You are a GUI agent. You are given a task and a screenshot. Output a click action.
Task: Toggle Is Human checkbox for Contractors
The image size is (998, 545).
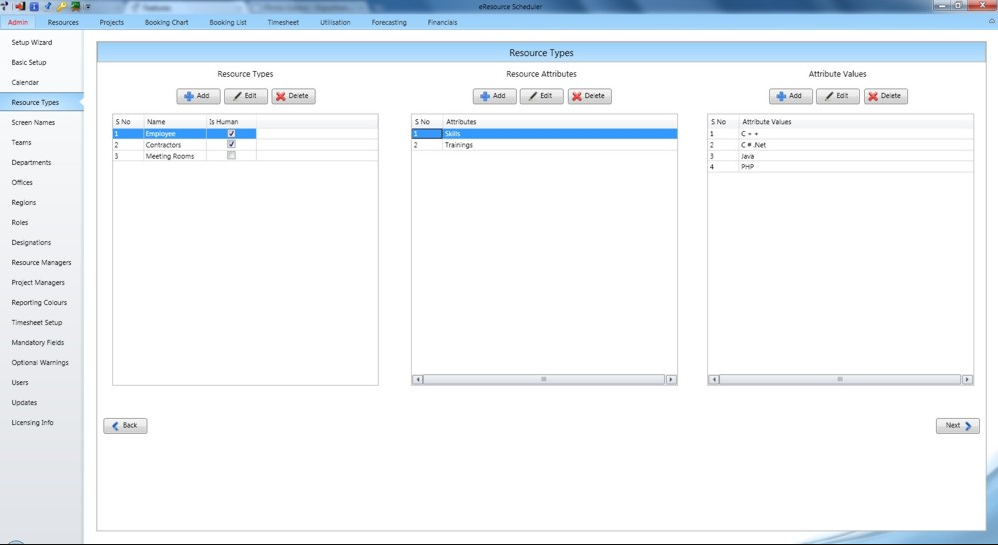coord(231,145)
